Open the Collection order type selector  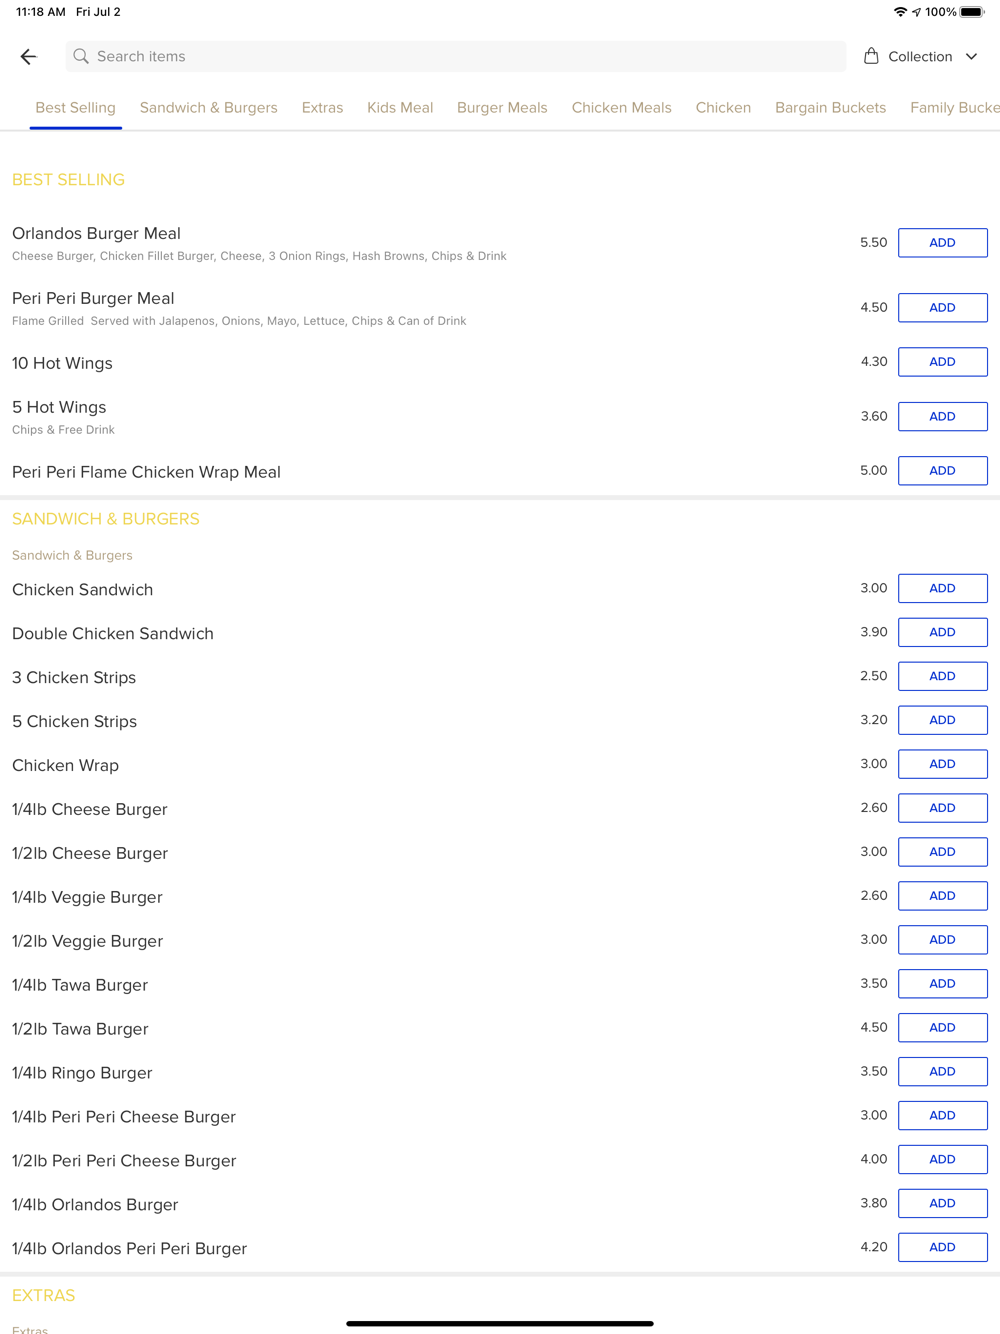921,57
